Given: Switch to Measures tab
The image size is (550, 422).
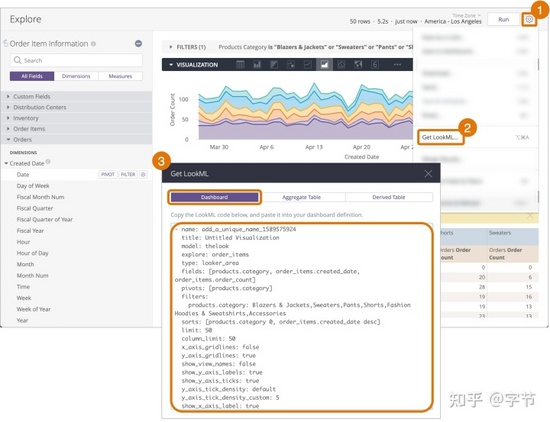Looking at the screenshot, I should tap(120, 76).
